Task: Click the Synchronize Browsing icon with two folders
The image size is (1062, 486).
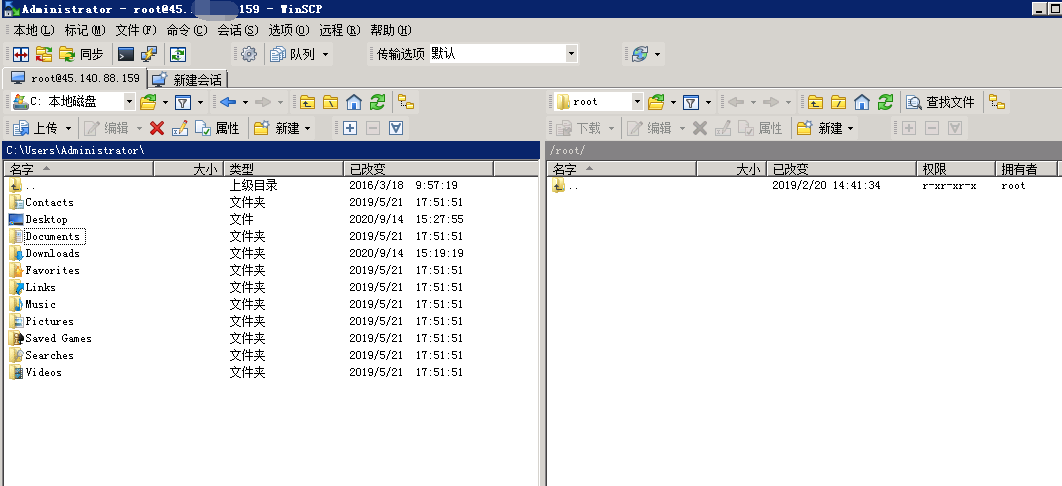Action: pyautogui.click(x=44, y=54)
